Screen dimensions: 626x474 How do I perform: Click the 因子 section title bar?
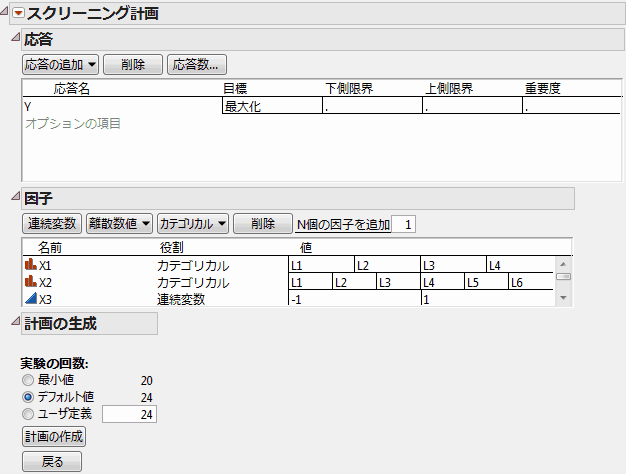coord(298,198)
